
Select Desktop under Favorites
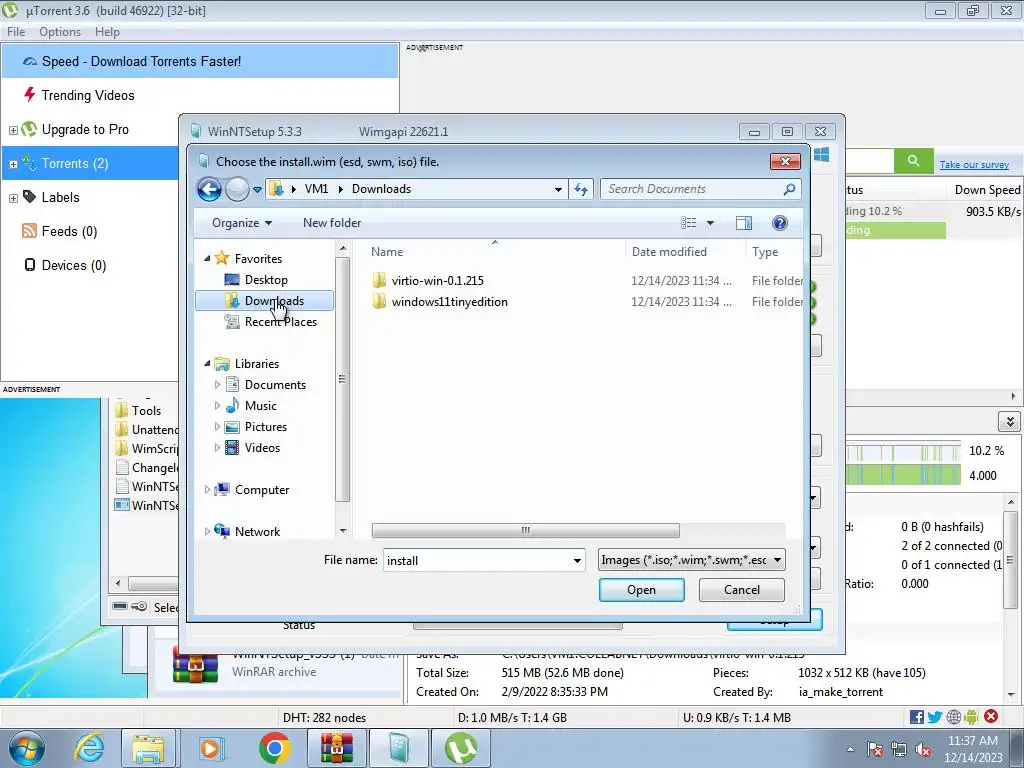point(266,280)
